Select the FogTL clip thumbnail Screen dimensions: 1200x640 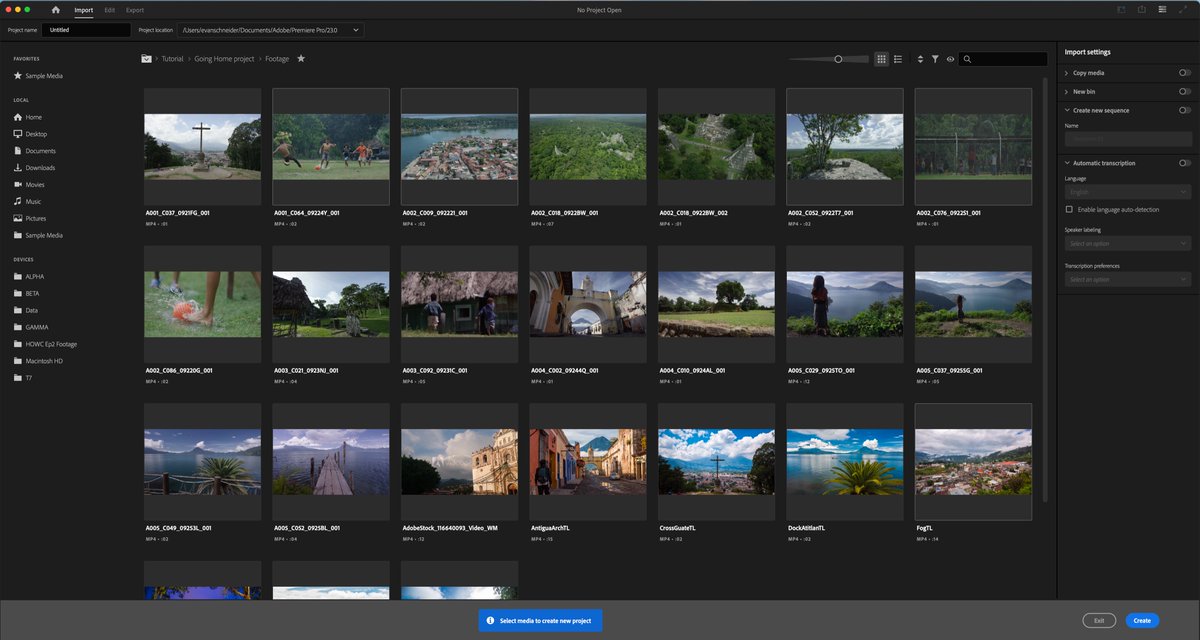tap(973, 462)
